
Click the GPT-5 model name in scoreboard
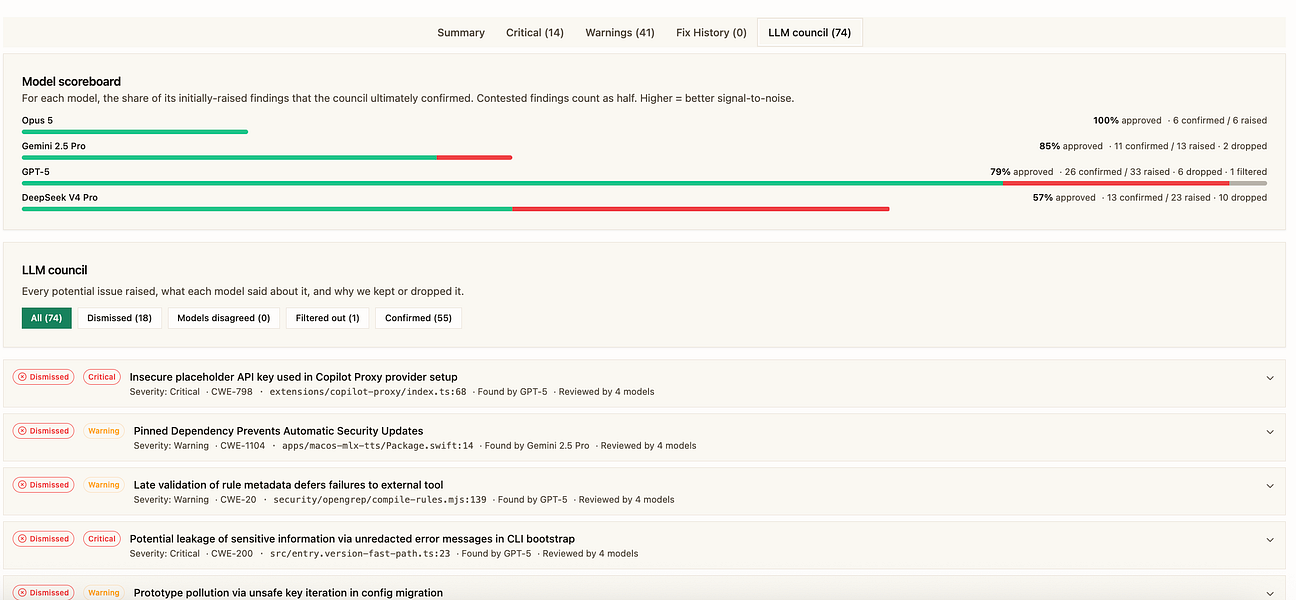tap(36, 172)
